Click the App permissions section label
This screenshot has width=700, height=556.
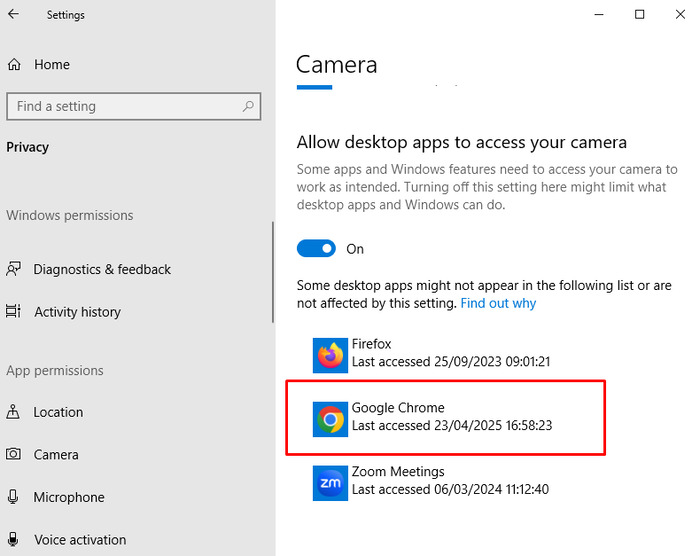point(55,371)
